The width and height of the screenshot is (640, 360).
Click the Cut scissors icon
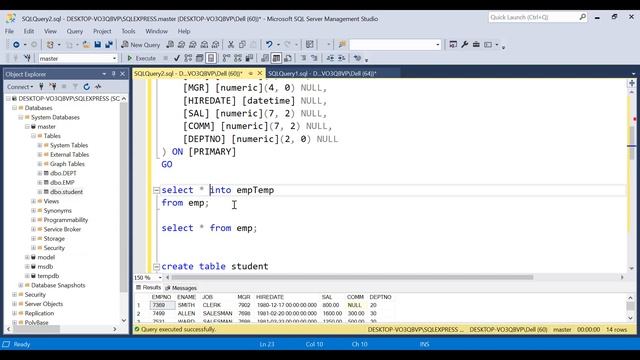tap(231, 44)
